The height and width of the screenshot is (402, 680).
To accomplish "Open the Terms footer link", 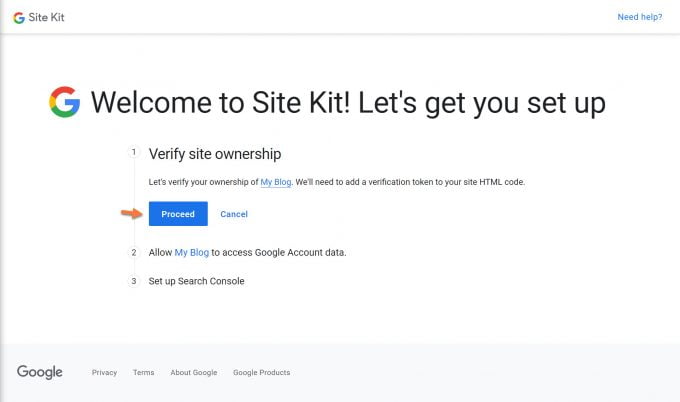I will click(x=143, y=373).
